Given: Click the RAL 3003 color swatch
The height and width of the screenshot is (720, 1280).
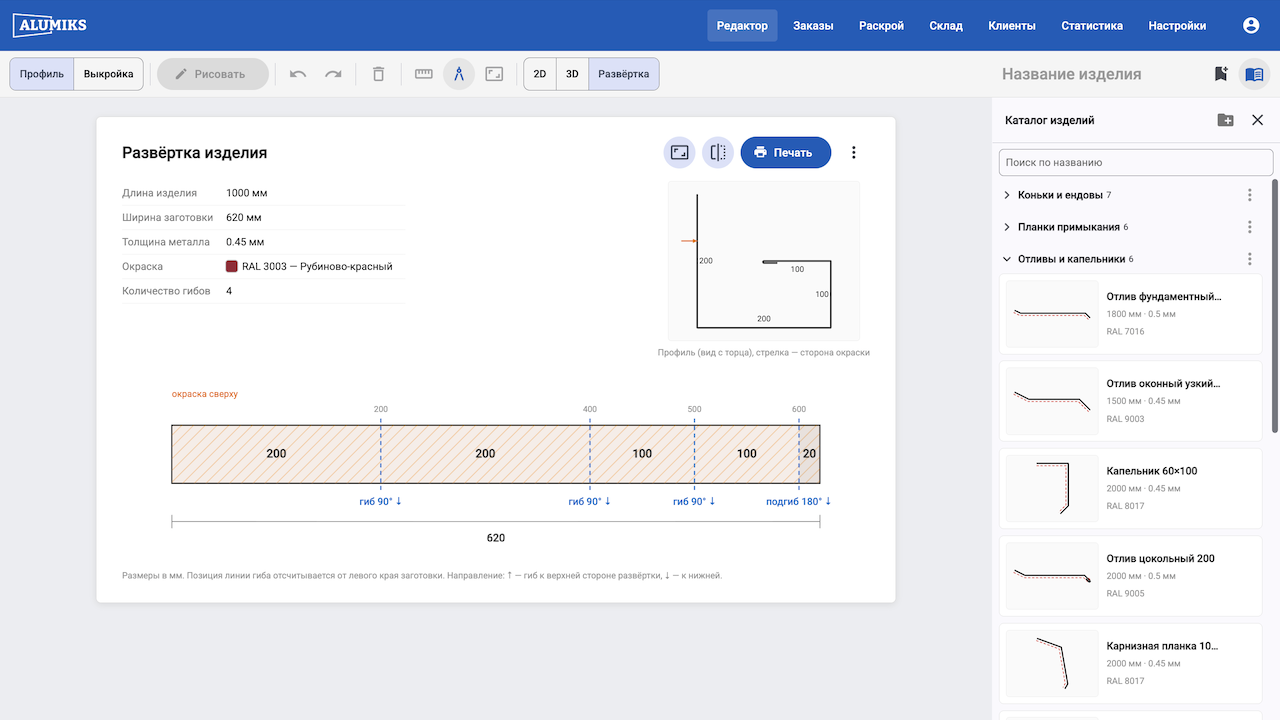Looking at the screenshot, I should [x=232, y=267].
